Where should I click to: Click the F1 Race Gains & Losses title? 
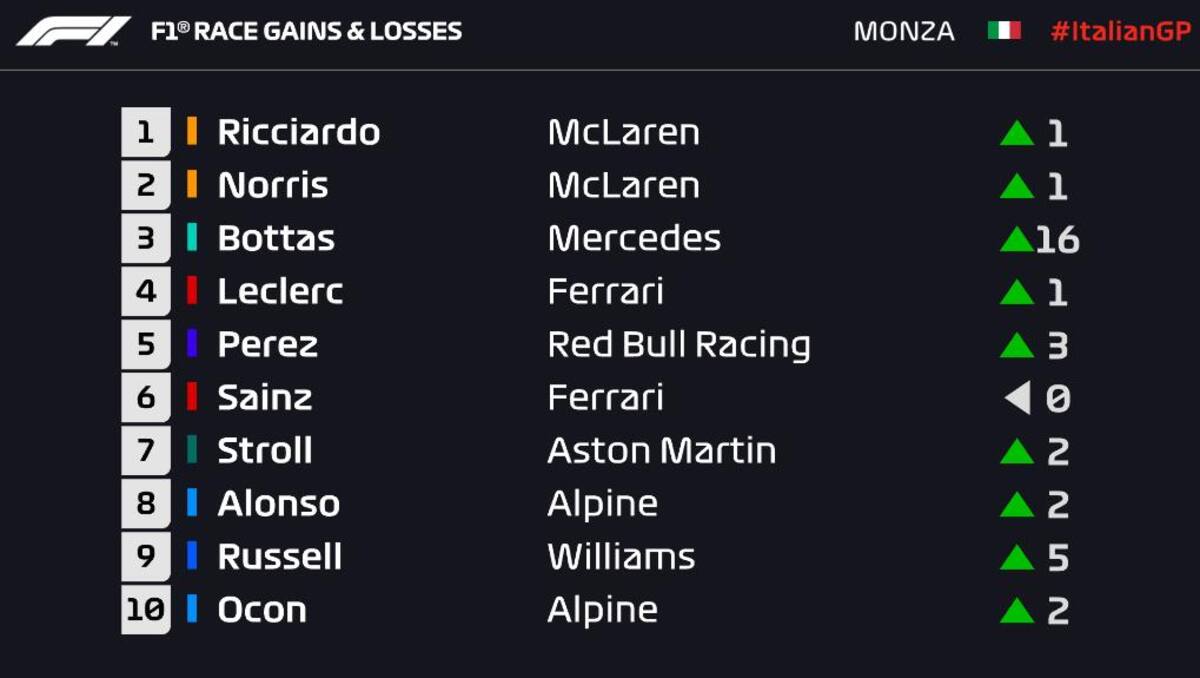306,31
